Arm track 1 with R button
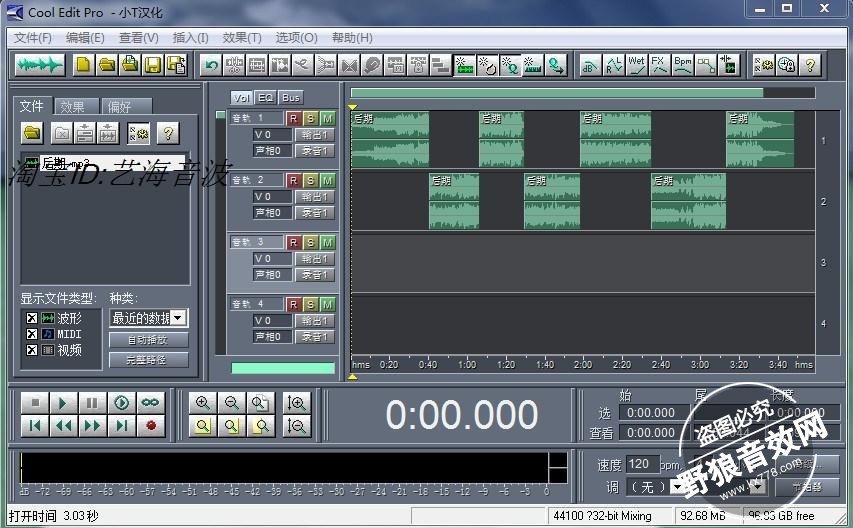This screenshot has width=853, height=528. pos(293,119)
